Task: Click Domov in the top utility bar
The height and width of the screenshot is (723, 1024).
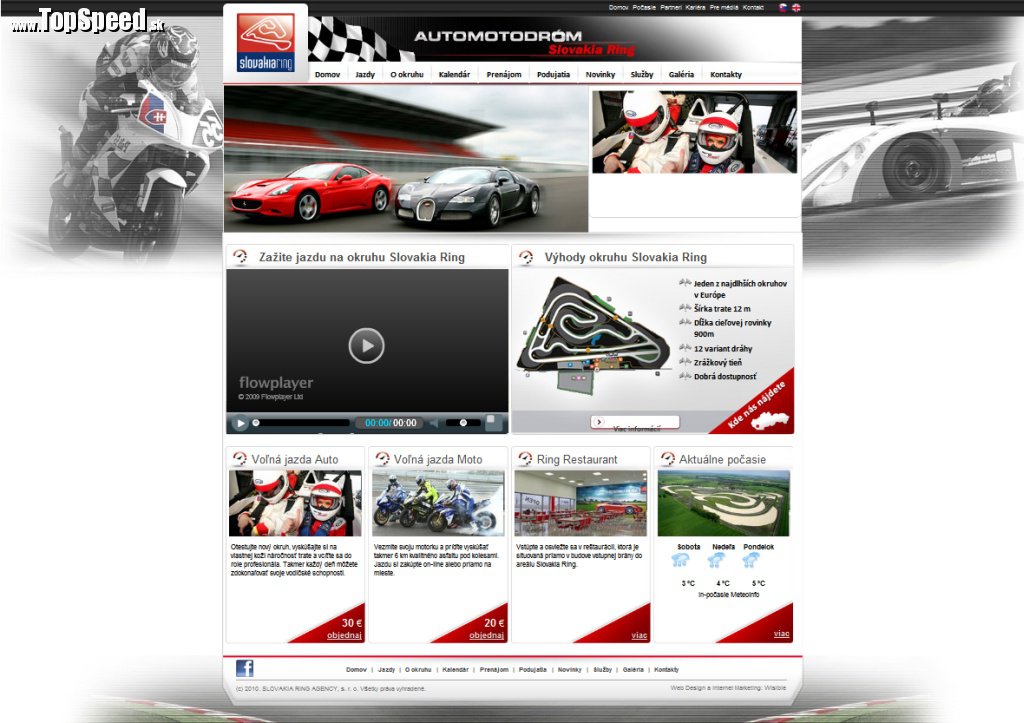Action: 618,8
